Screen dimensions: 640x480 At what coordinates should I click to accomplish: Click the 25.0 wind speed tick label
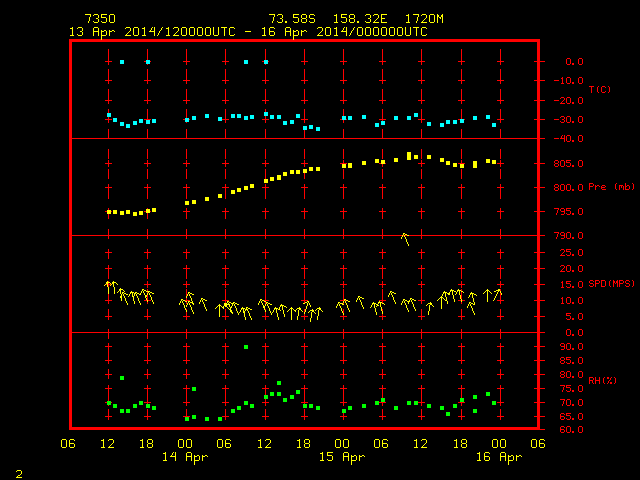571,253
